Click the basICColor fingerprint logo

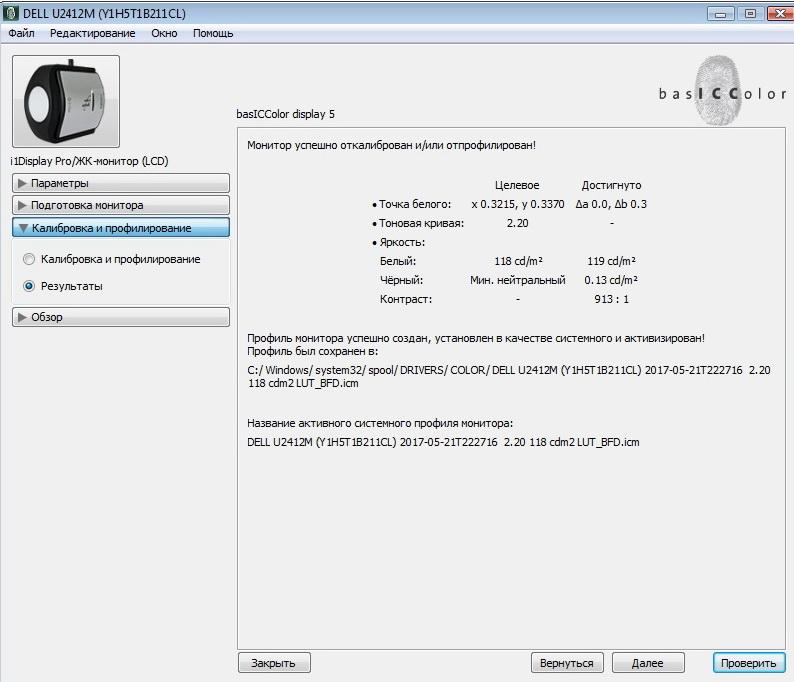[723, 91]
